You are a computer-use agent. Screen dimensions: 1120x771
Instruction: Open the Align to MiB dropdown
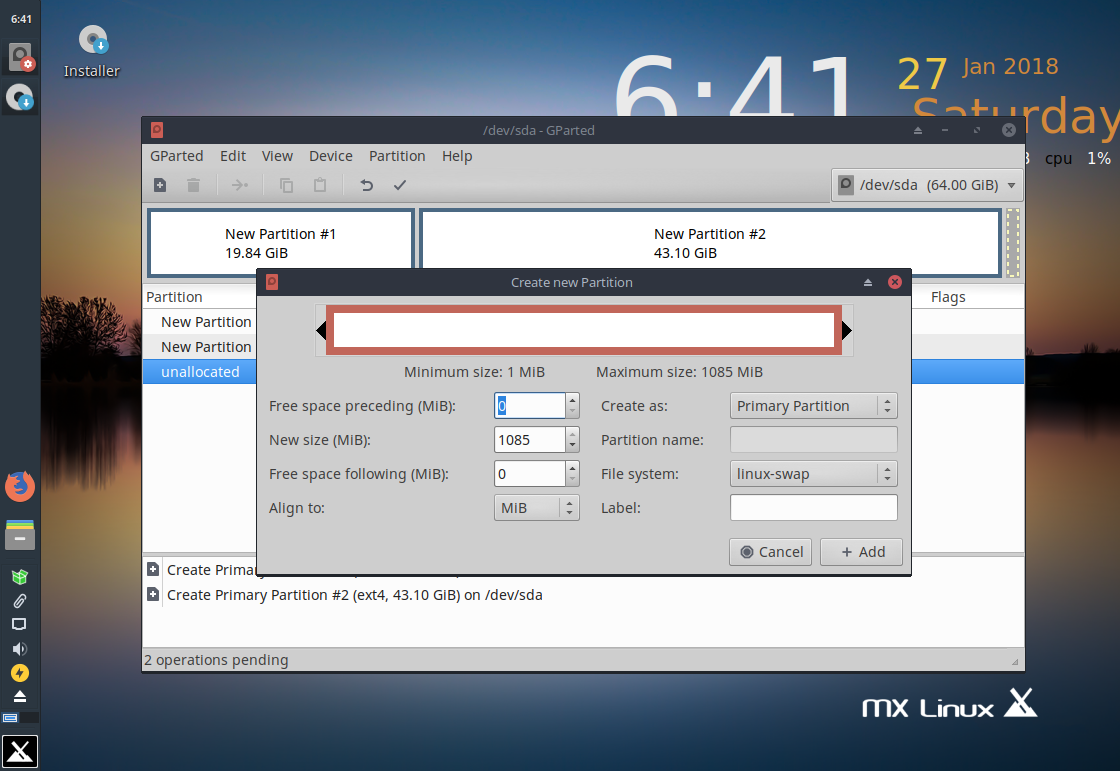click(x=536, y=508)
